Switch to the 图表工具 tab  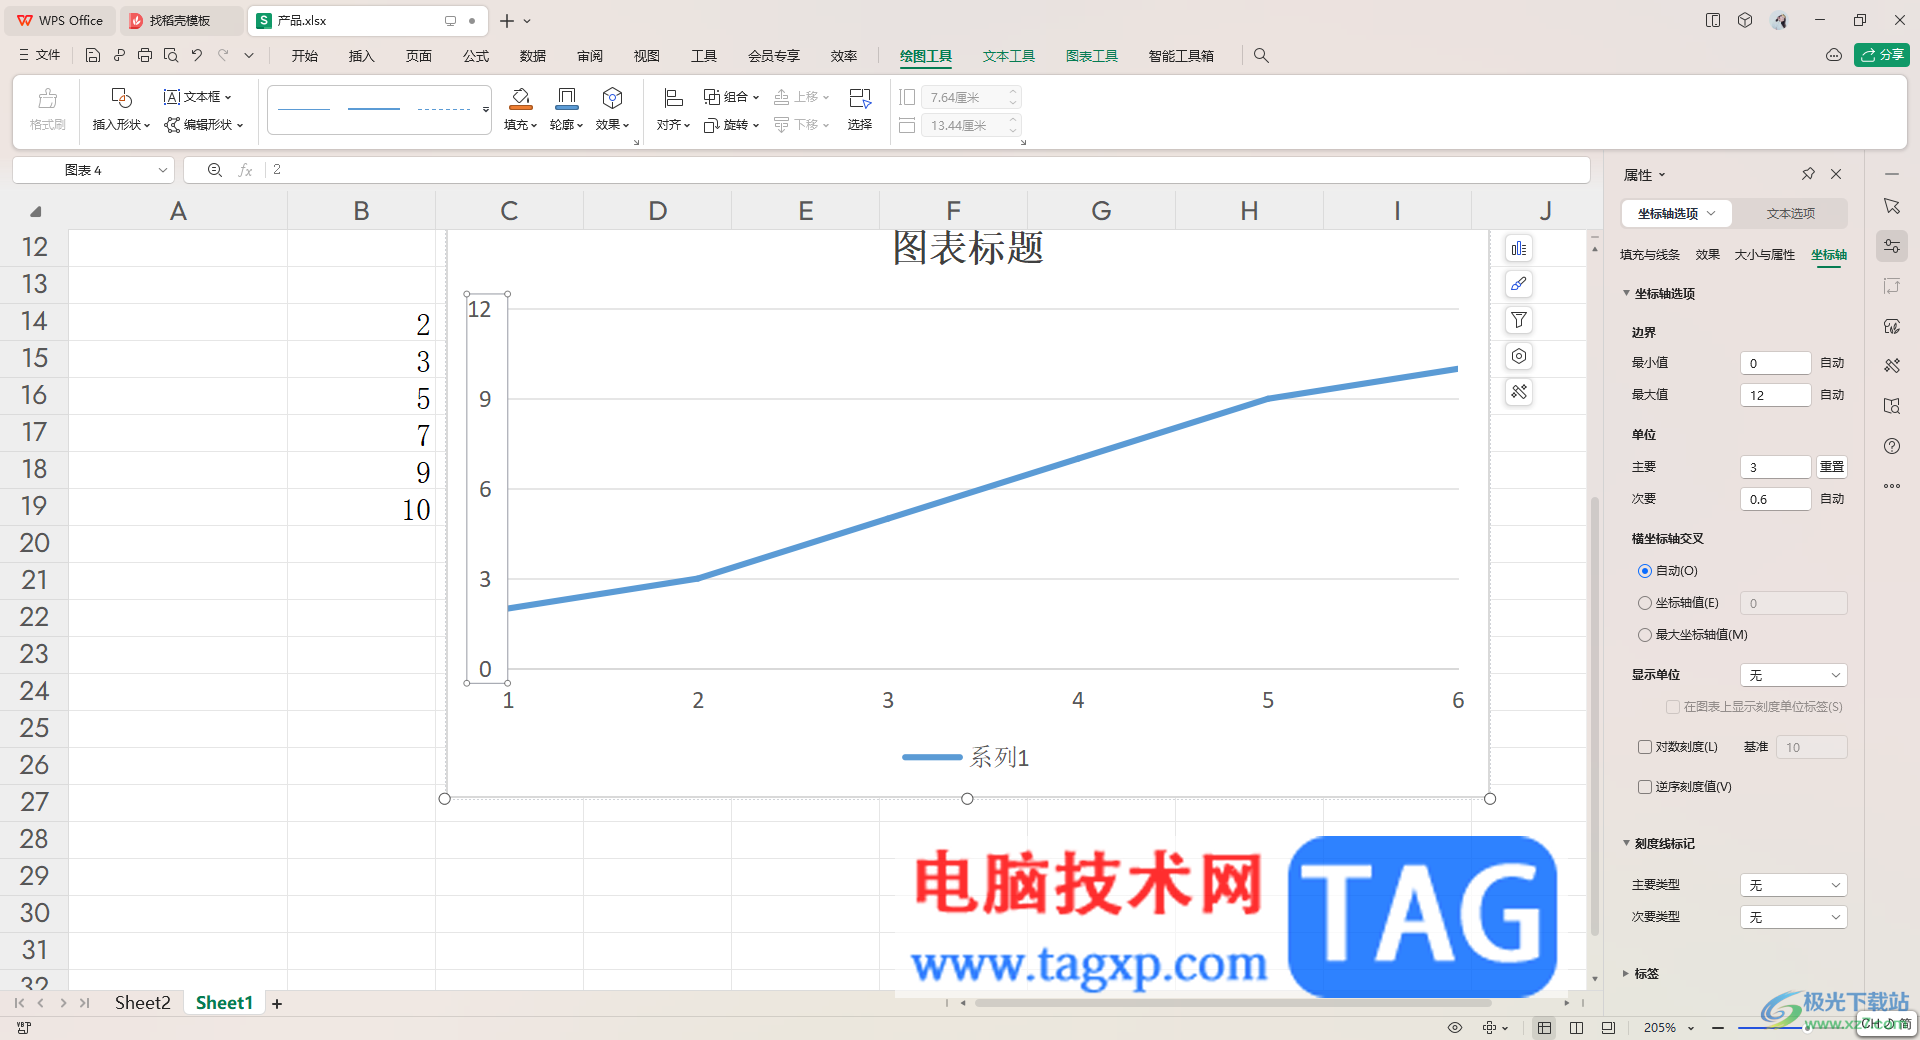coord(1092,56)
